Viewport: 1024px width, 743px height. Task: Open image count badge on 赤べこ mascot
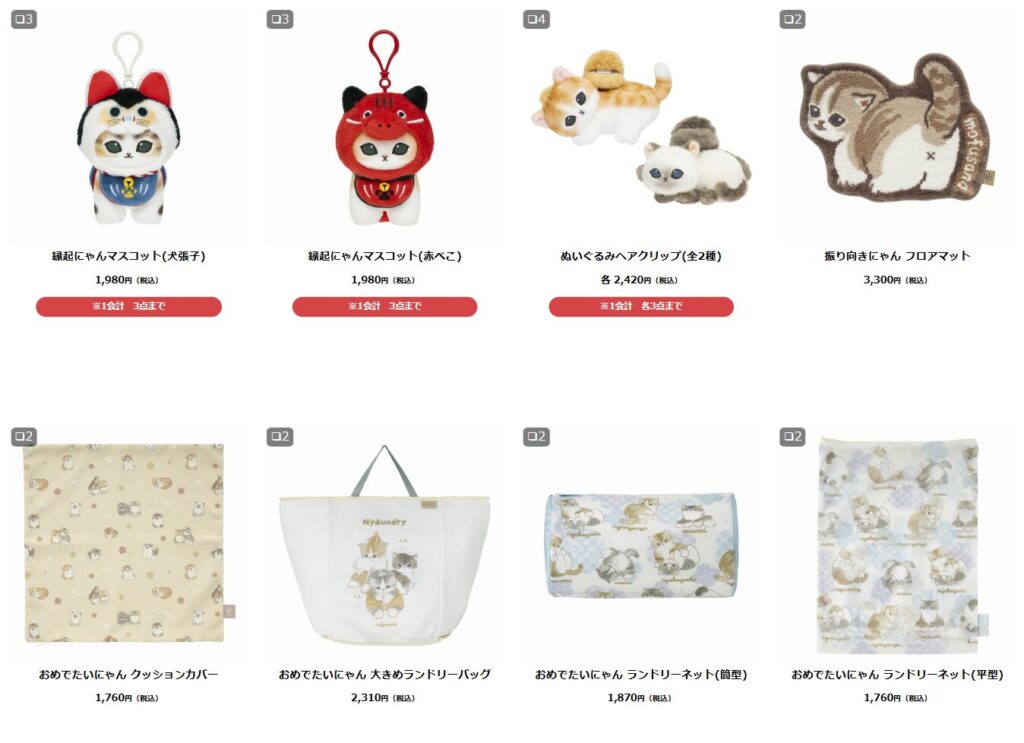click(x=280, y=19)
